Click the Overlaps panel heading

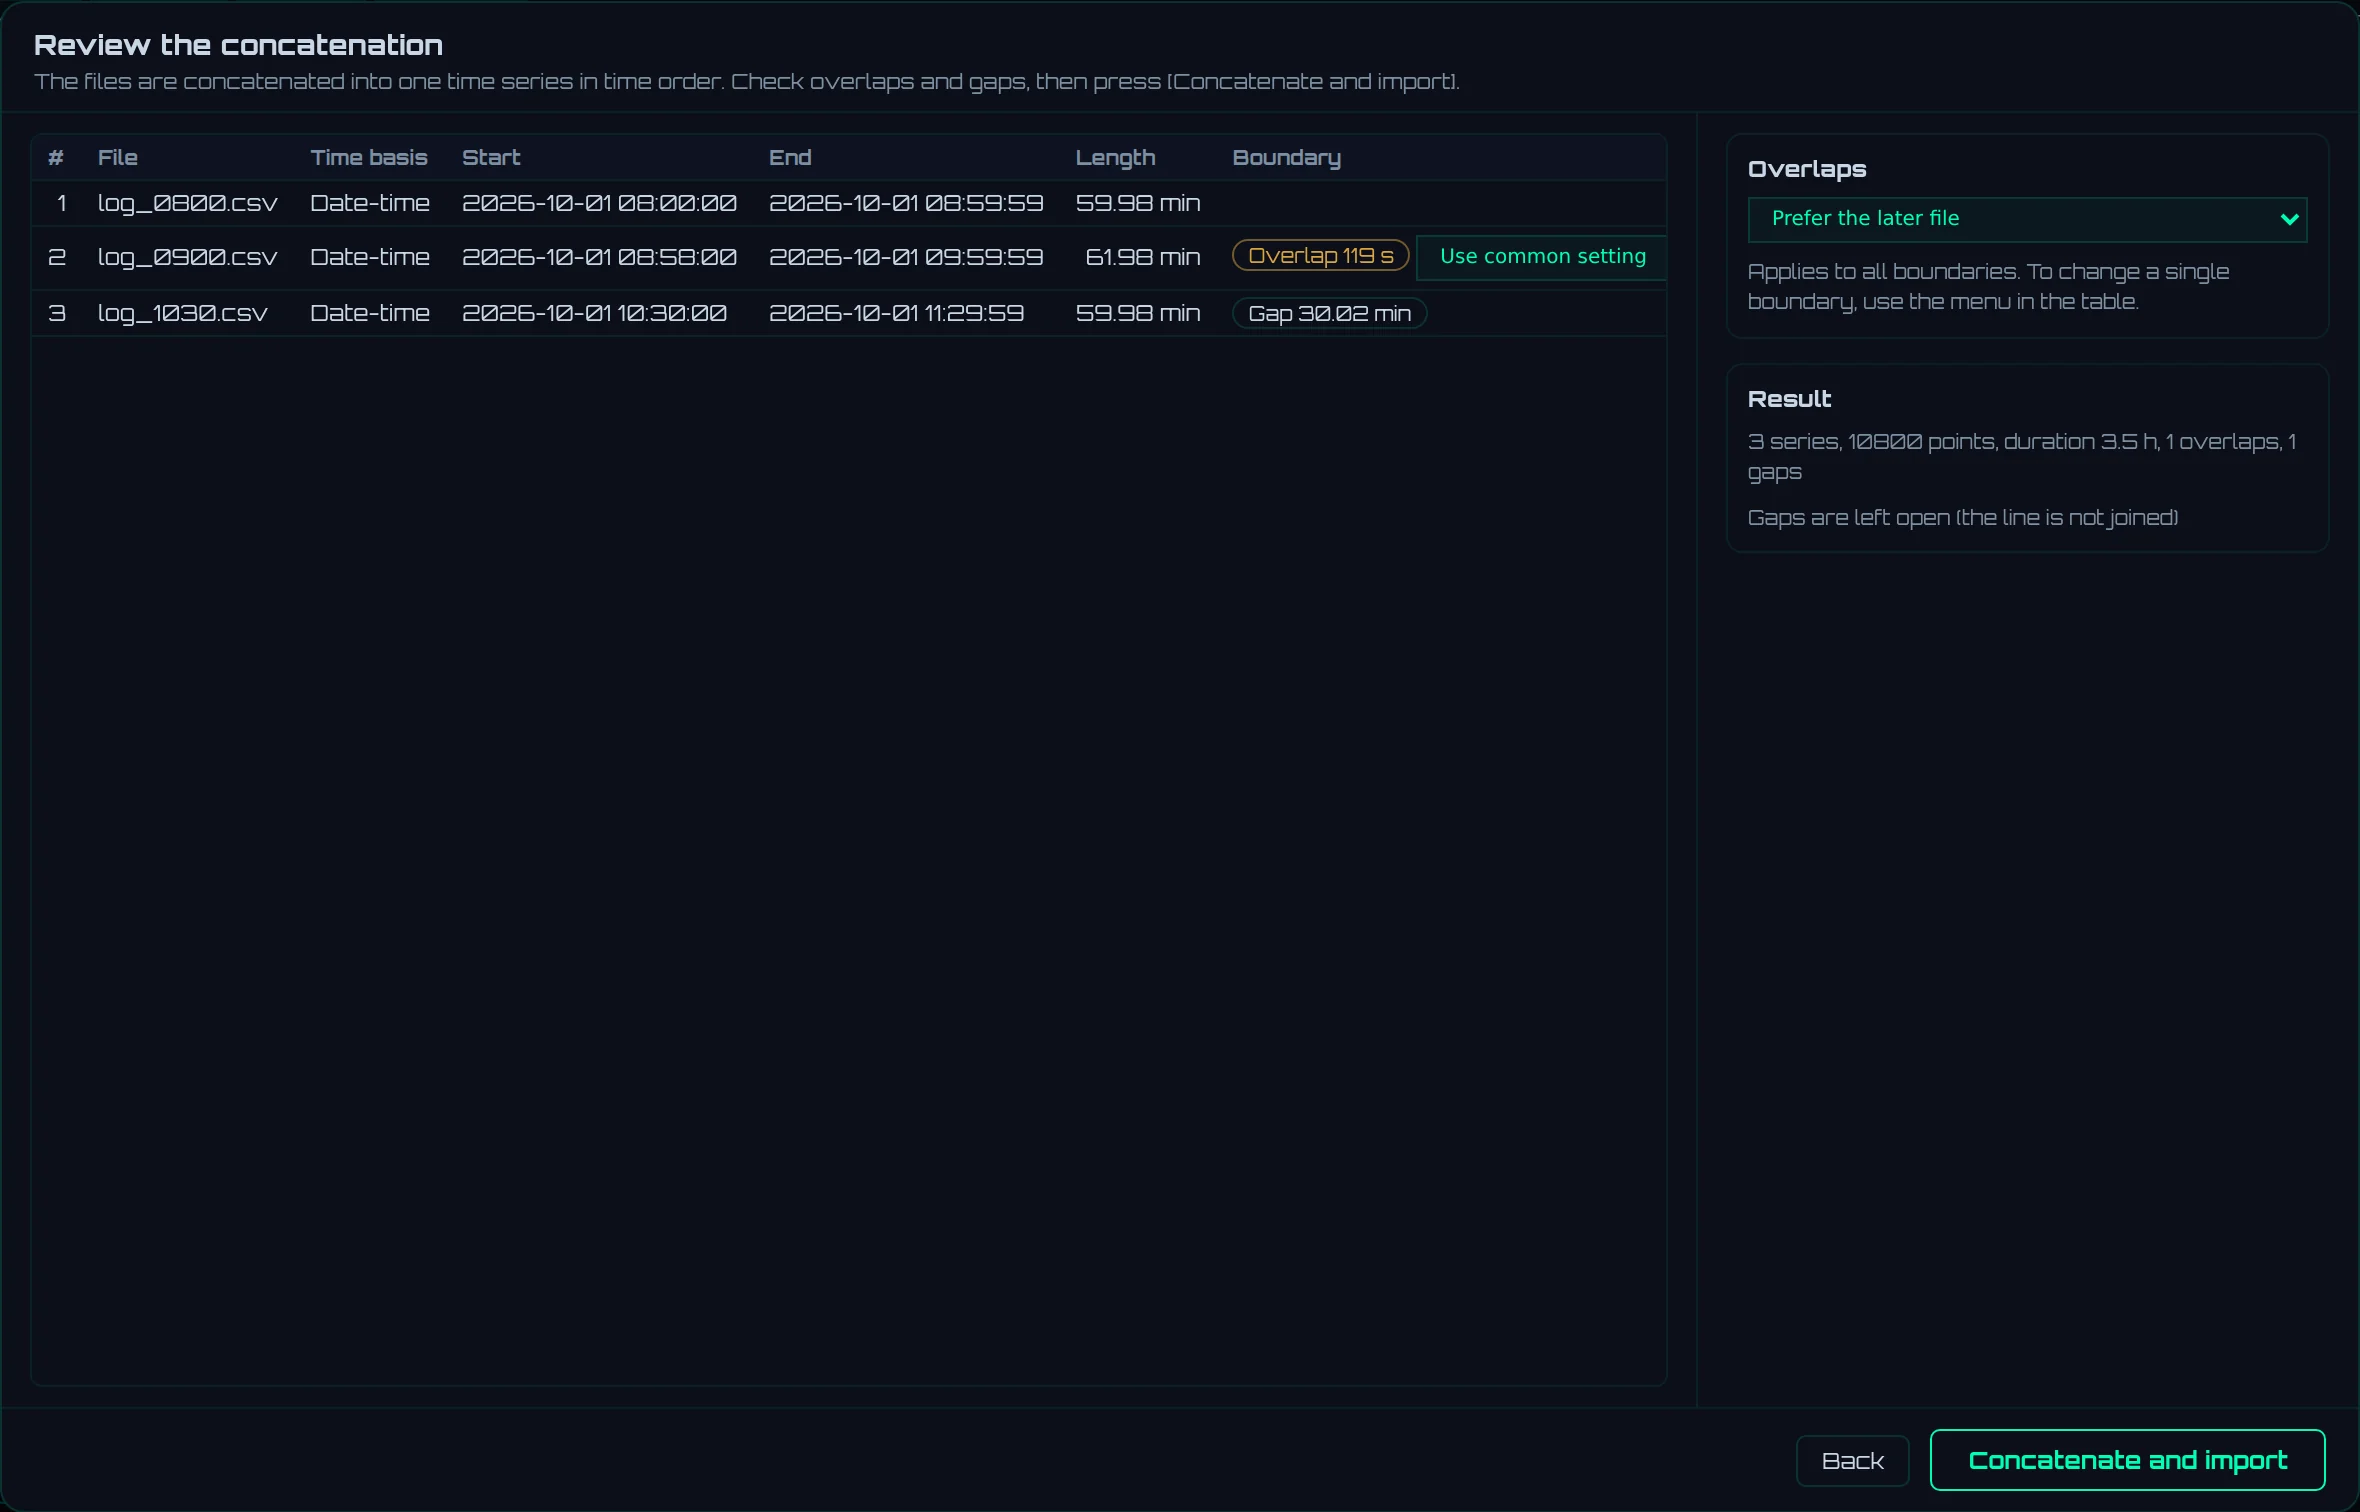pyautogui.click(x=1806, y=169)
